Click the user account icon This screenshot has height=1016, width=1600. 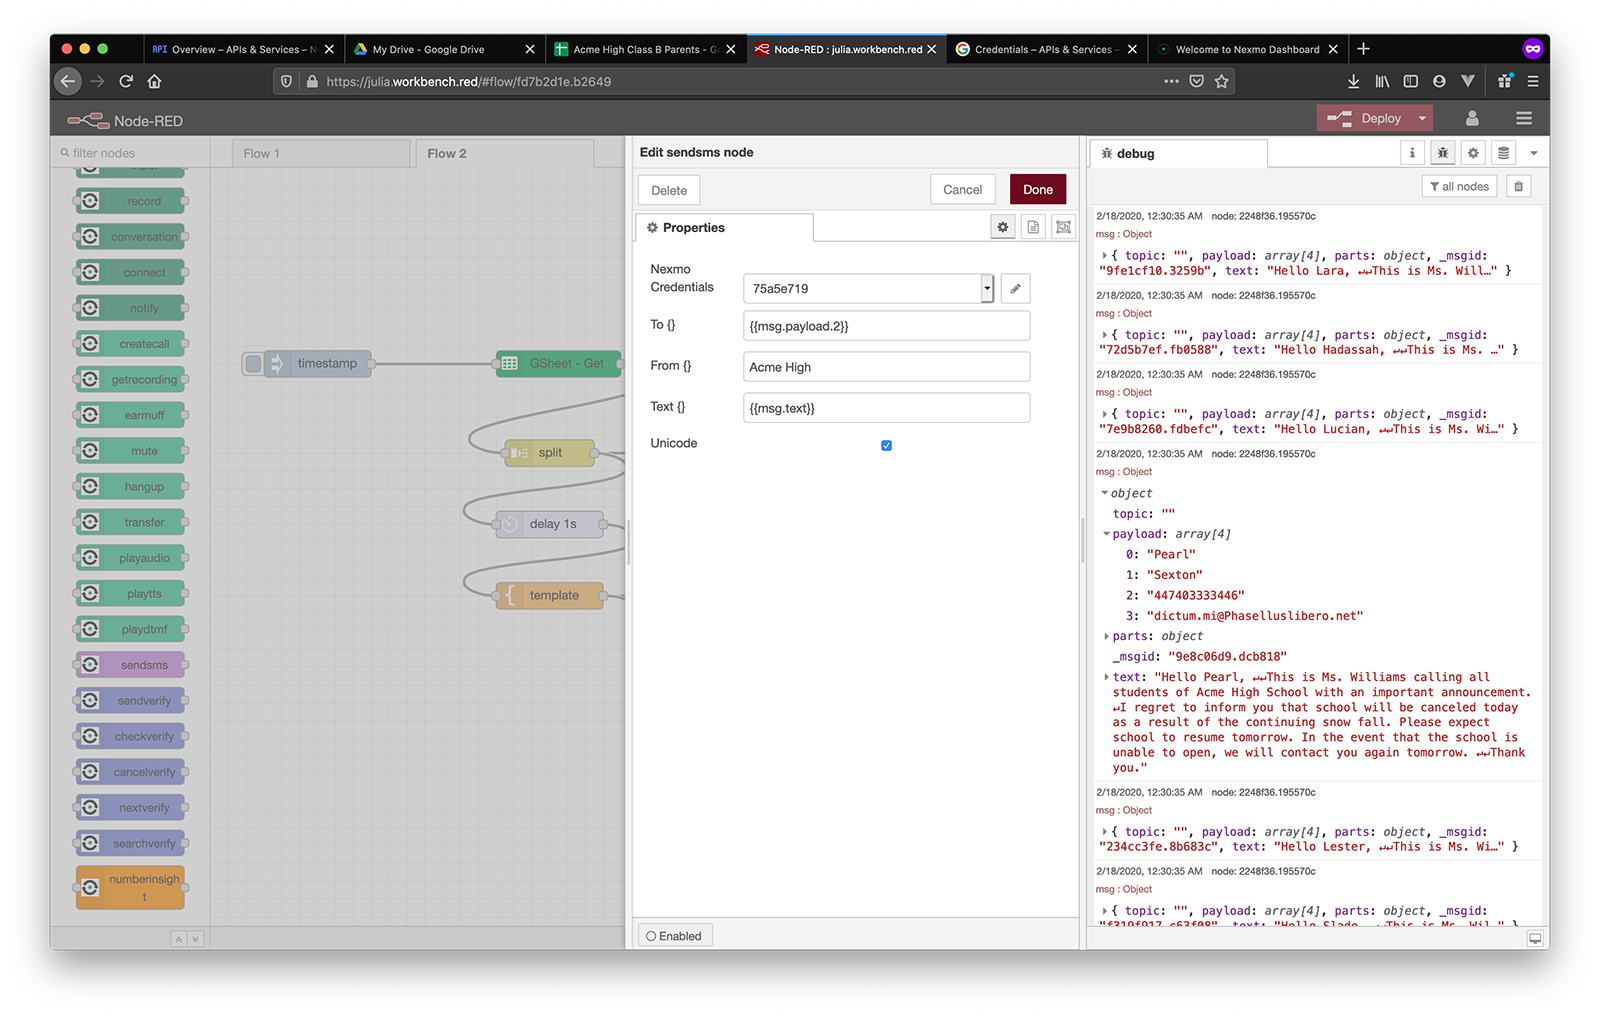pyautogui.click(x=1472, y=118)
